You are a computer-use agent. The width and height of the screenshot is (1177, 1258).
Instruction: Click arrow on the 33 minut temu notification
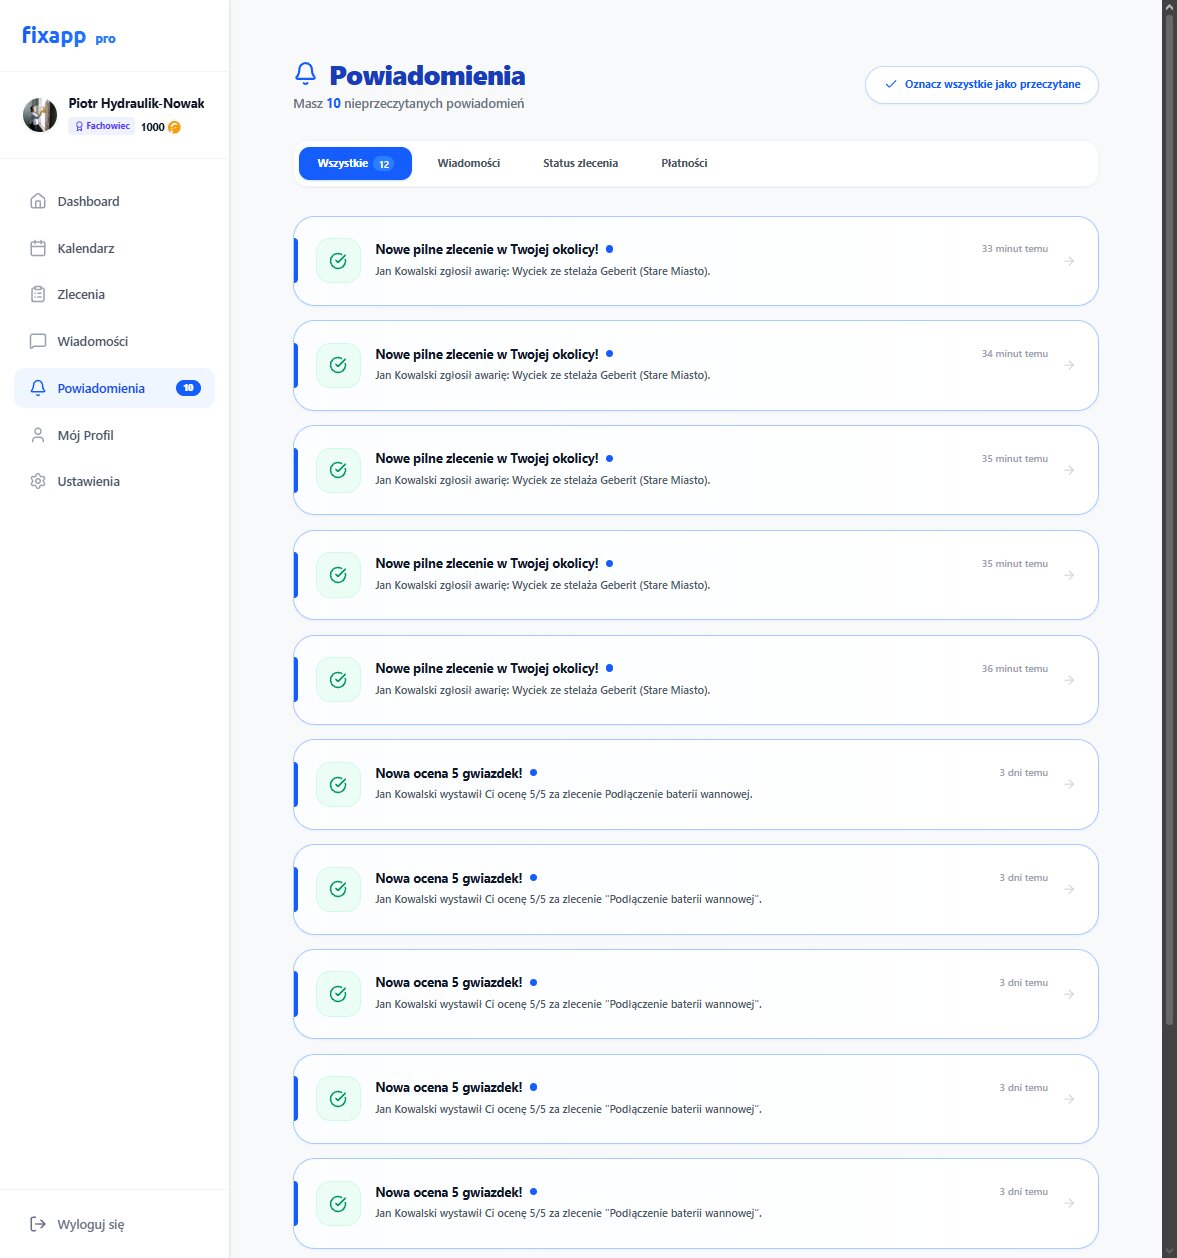tap(1069, 261)
